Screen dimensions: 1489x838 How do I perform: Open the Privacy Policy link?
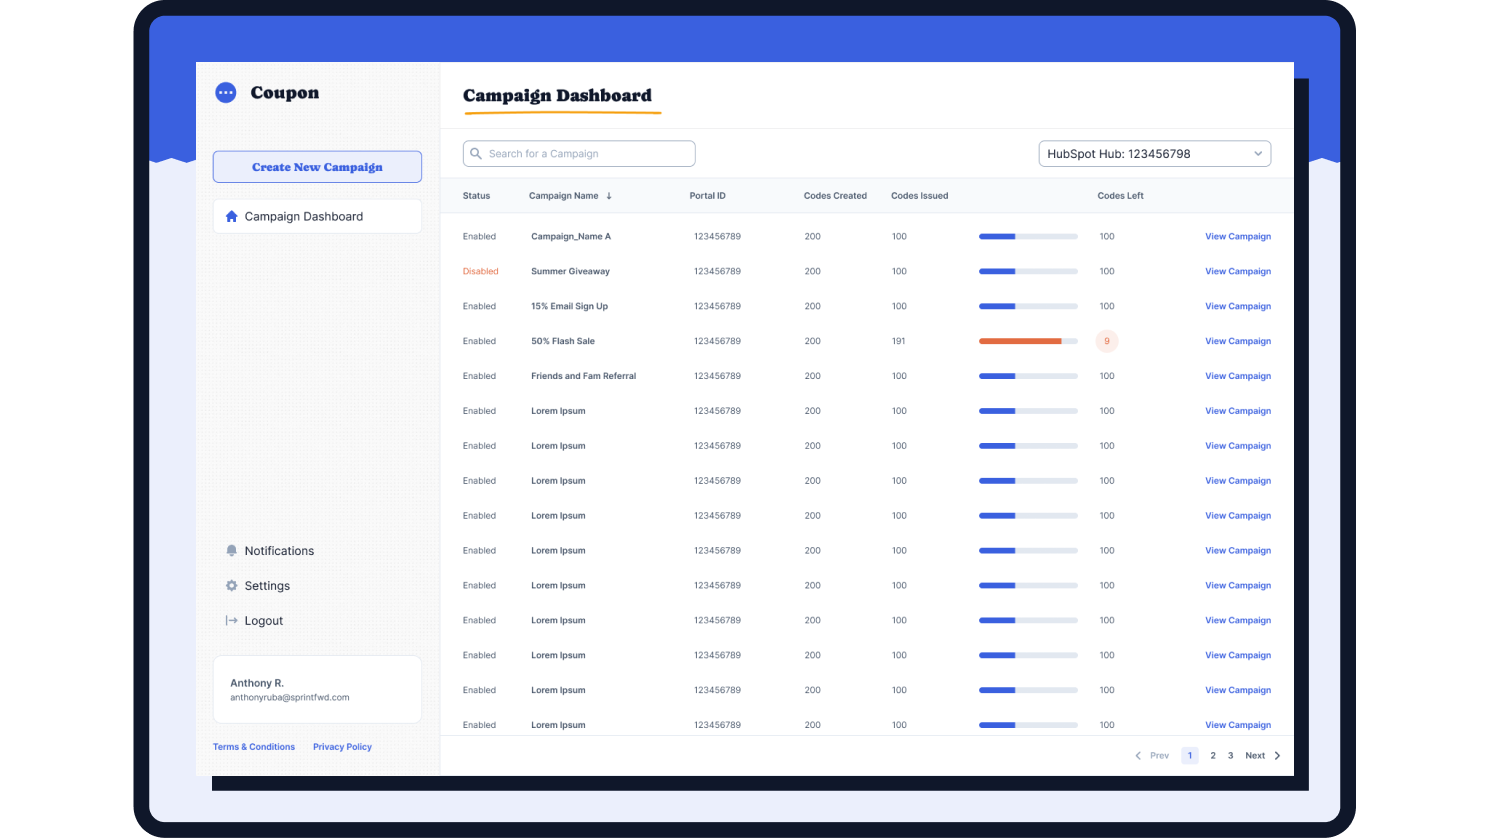(x=342, y=747)
